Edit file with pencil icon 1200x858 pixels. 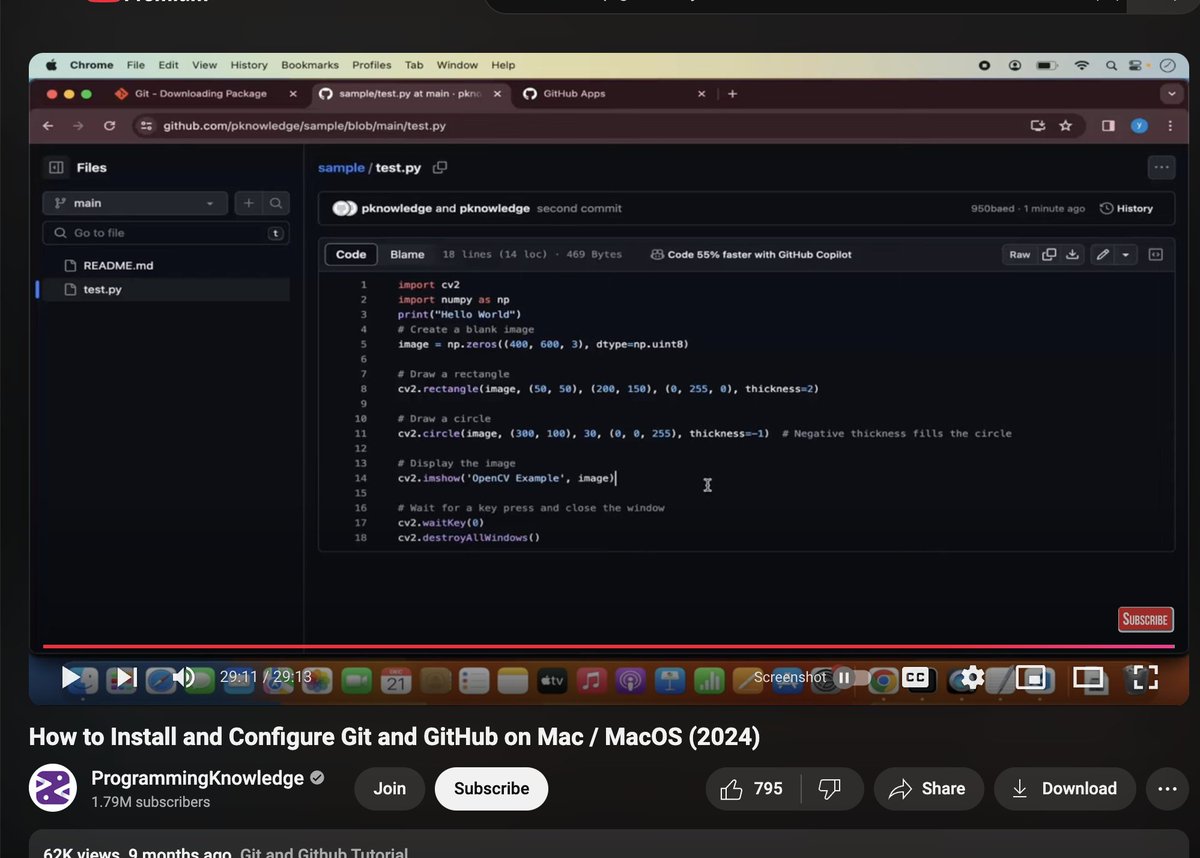(x=1102, y=255)
